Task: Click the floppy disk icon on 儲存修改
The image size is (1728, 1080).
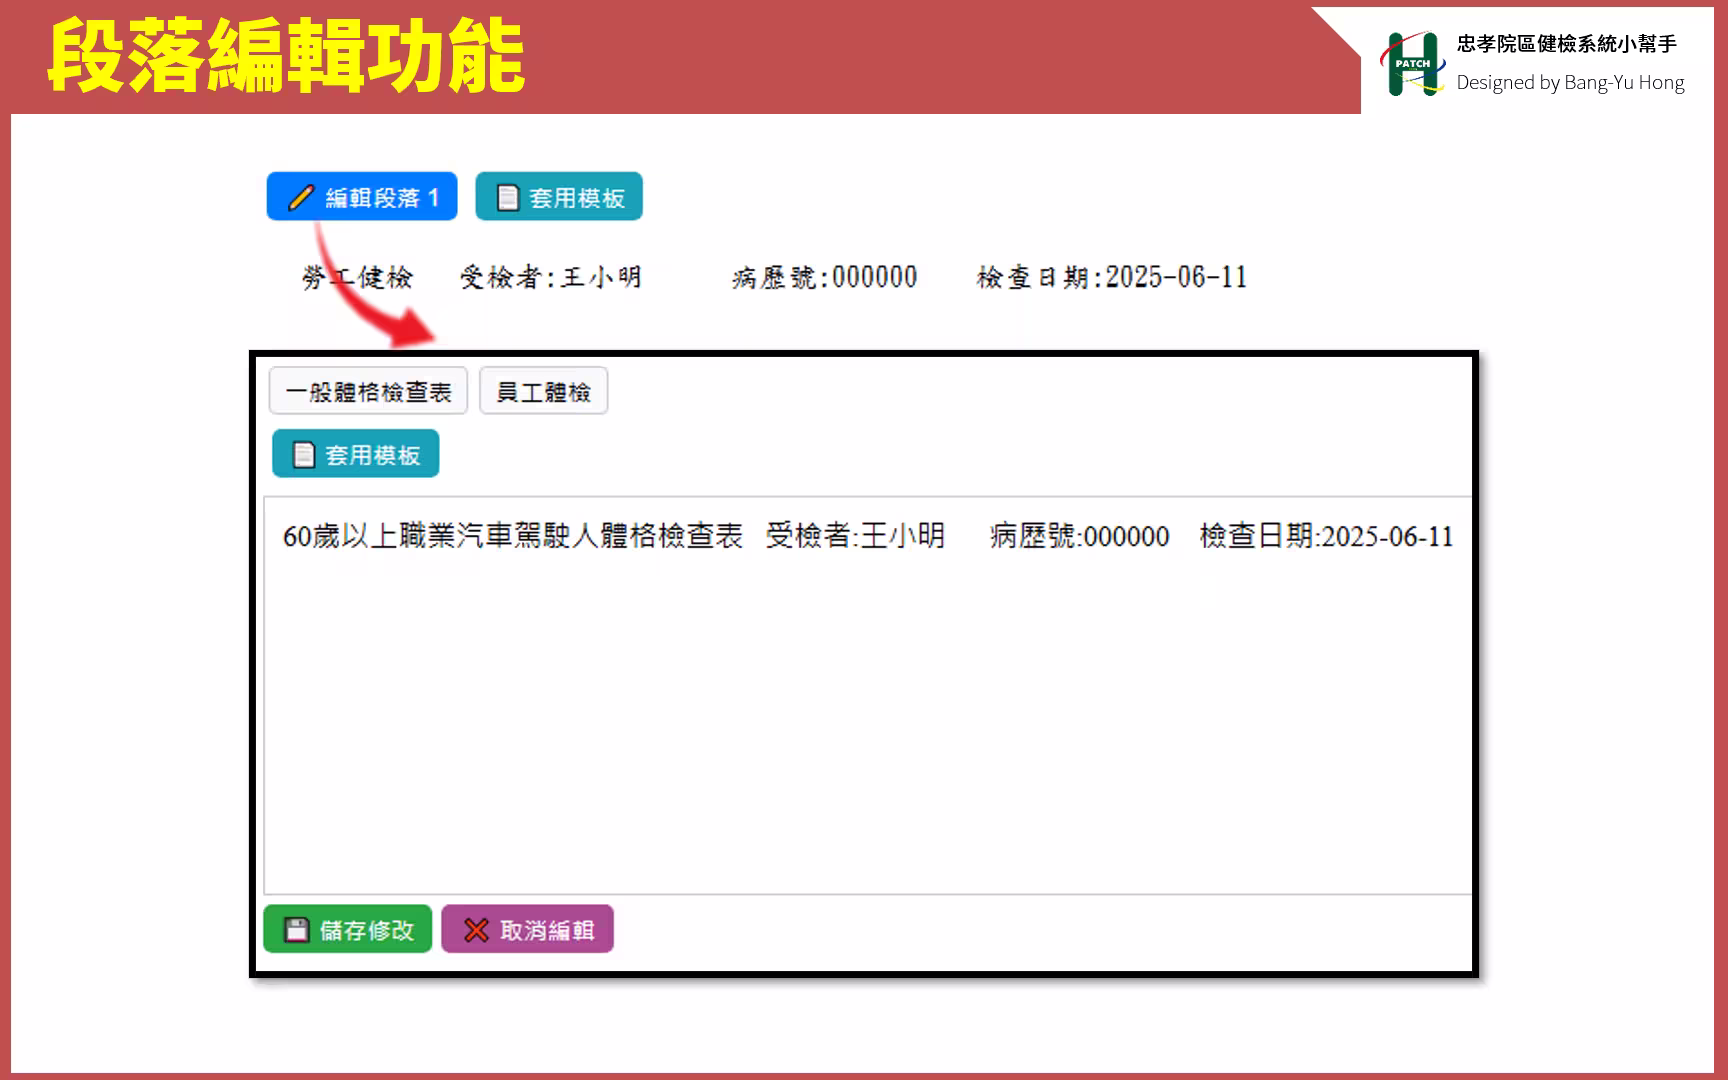Action: pos(297,930)
